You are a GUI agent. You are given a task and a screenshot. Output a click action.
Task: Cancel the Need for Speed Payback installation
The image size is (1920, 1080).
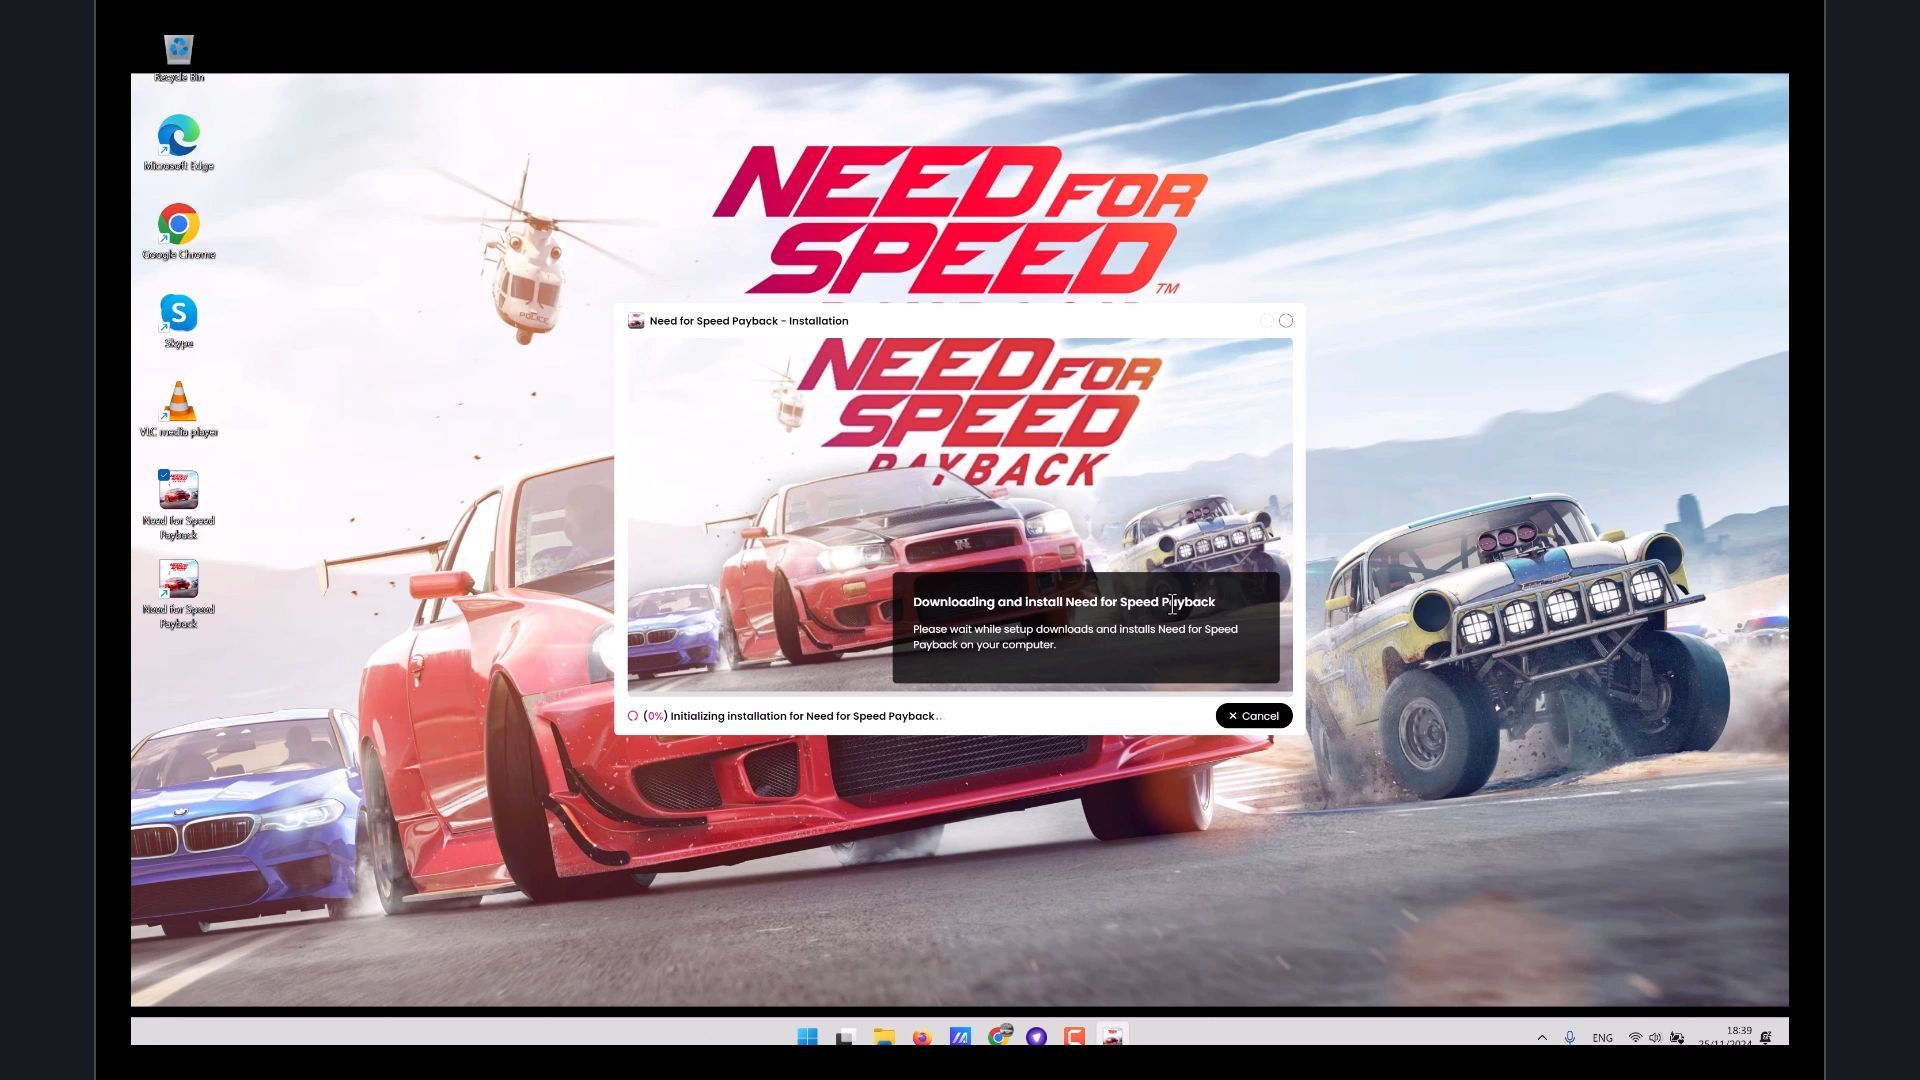1253,716
